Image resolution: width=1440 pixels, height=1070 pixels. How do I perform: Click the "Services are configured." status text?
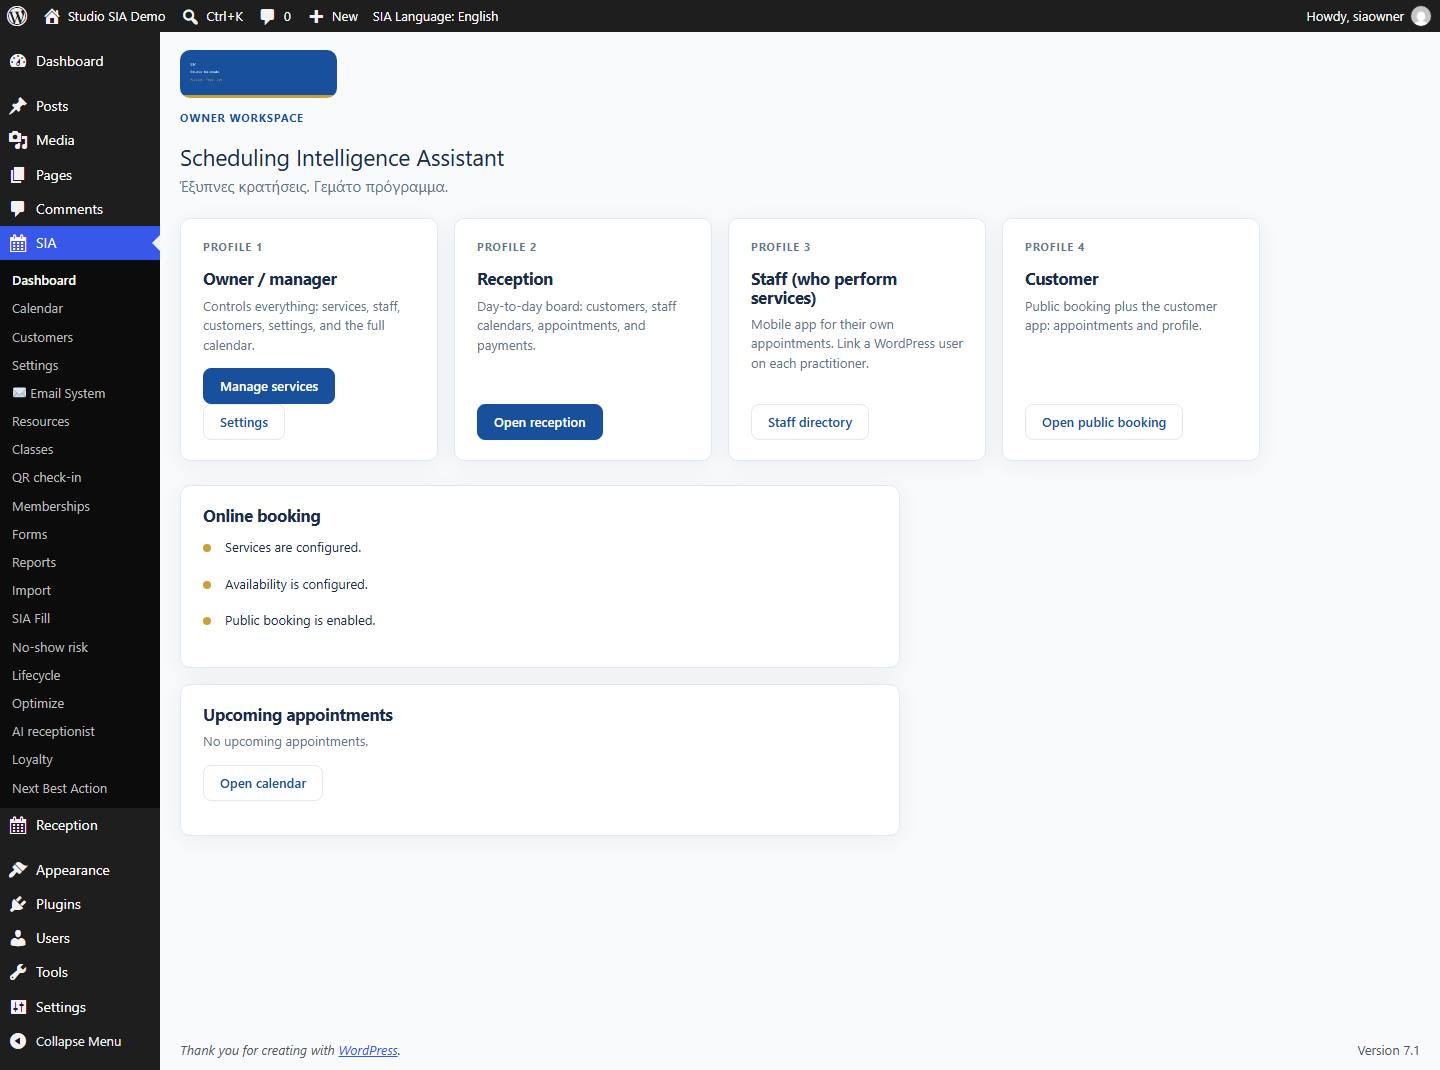tap(293, 548)
